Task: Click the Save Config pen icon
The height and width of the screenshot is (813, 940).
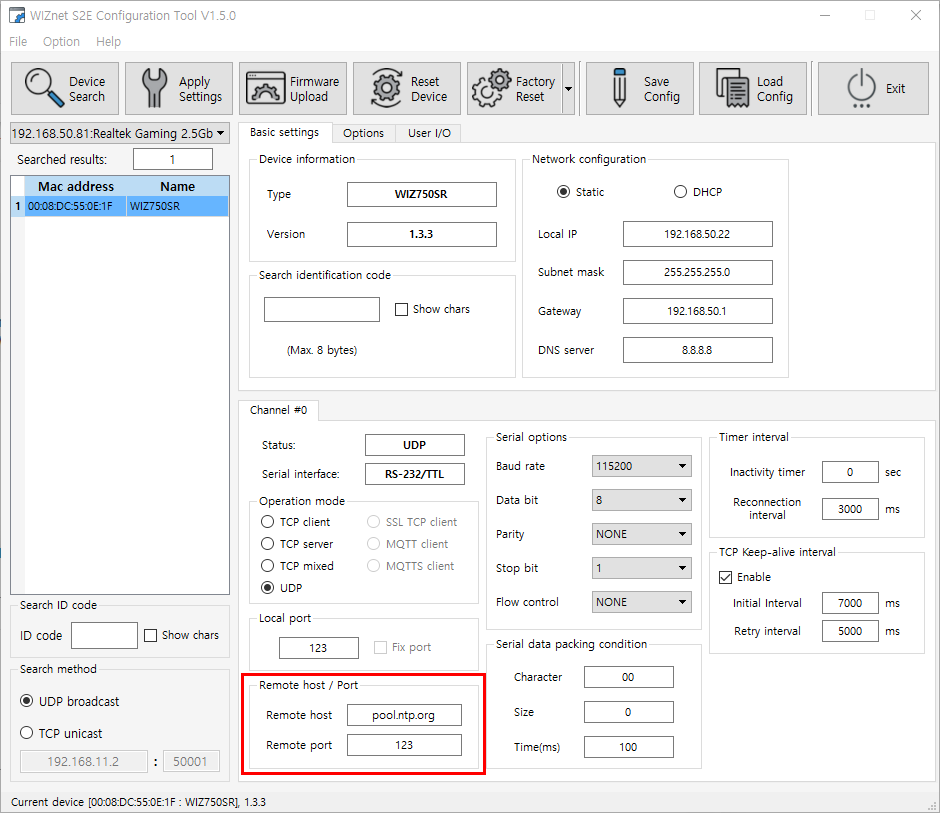Action: (x=620, y=88)
